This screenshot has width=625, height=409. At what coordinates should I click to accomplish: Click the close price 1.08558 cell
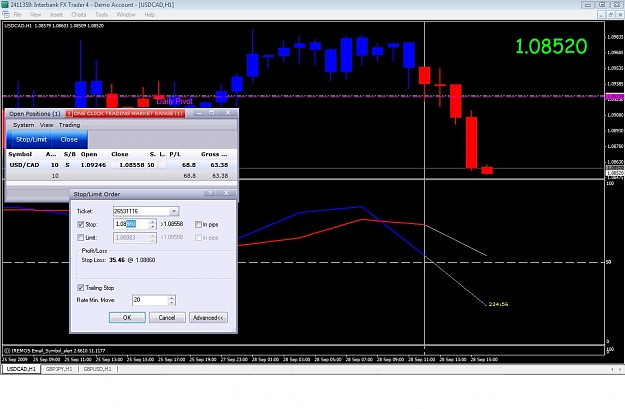click(x=132, y=165)
